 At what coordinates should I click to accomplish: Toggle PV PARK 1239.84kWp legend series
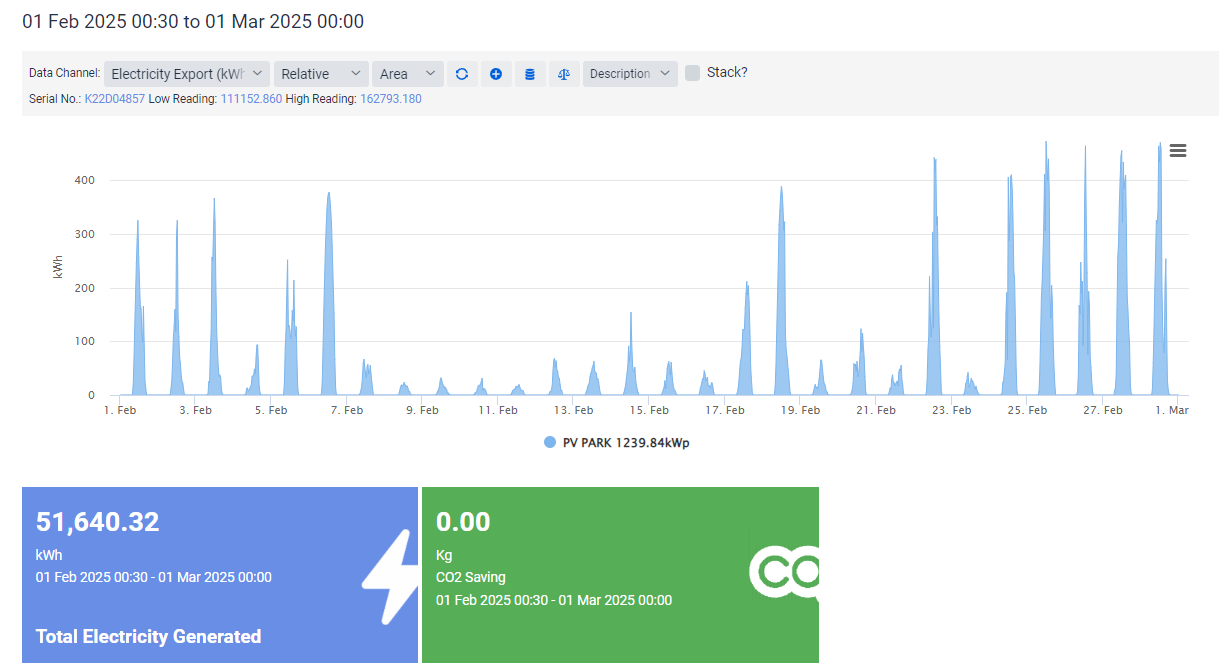(625, 443)
